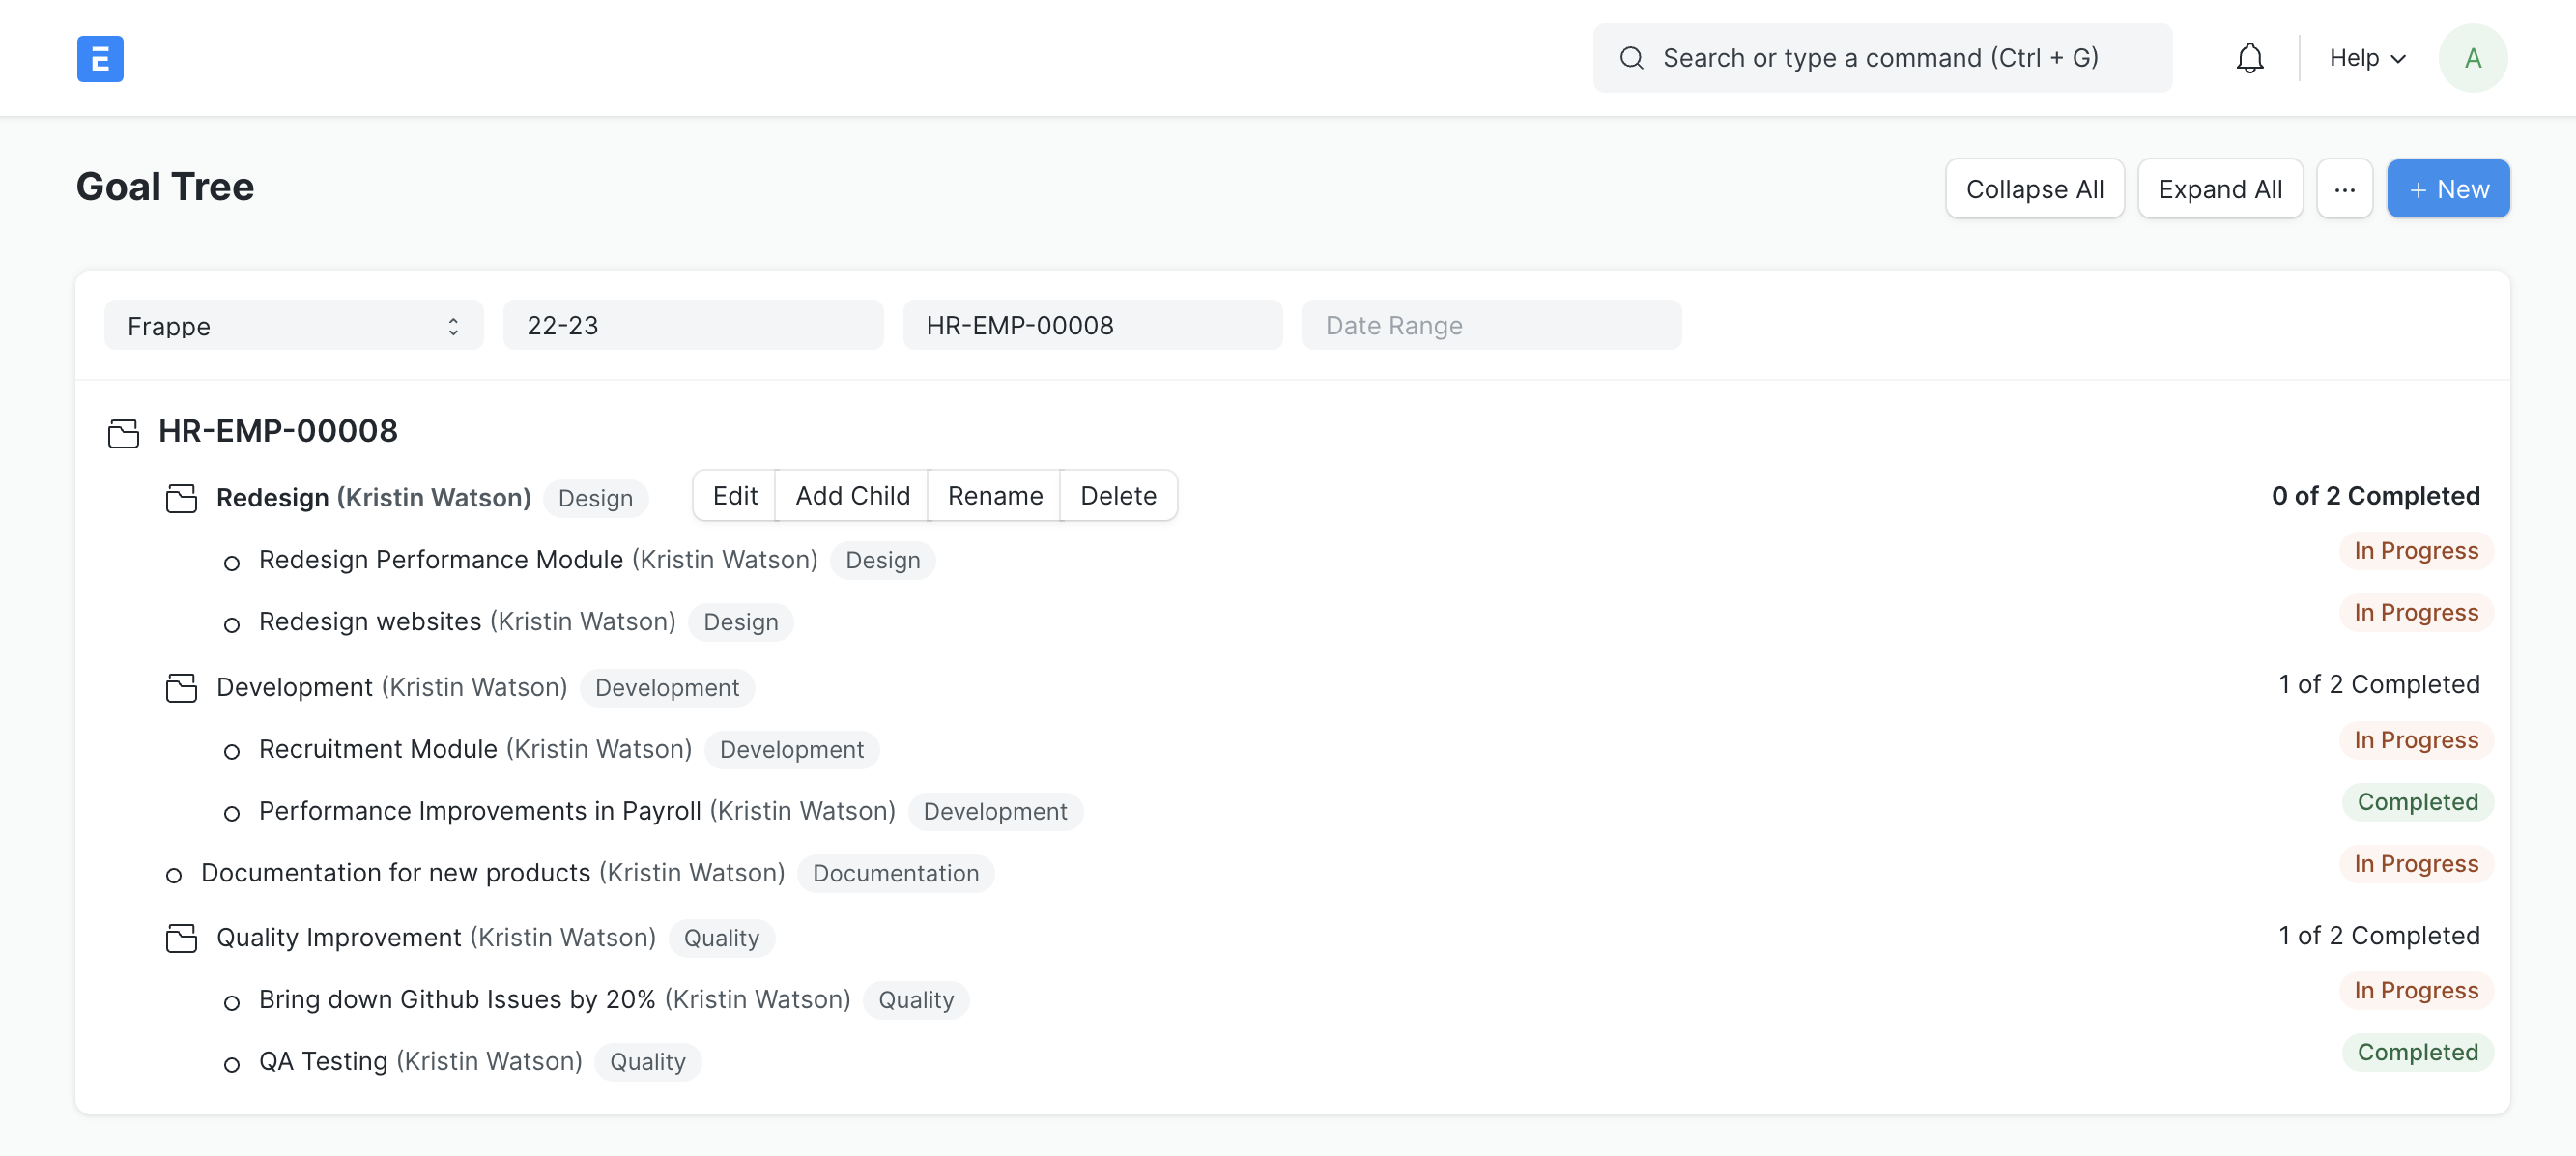Click the three-dots more options button
This screenshot has height=1156, width=2576.
click(2344, 189)
